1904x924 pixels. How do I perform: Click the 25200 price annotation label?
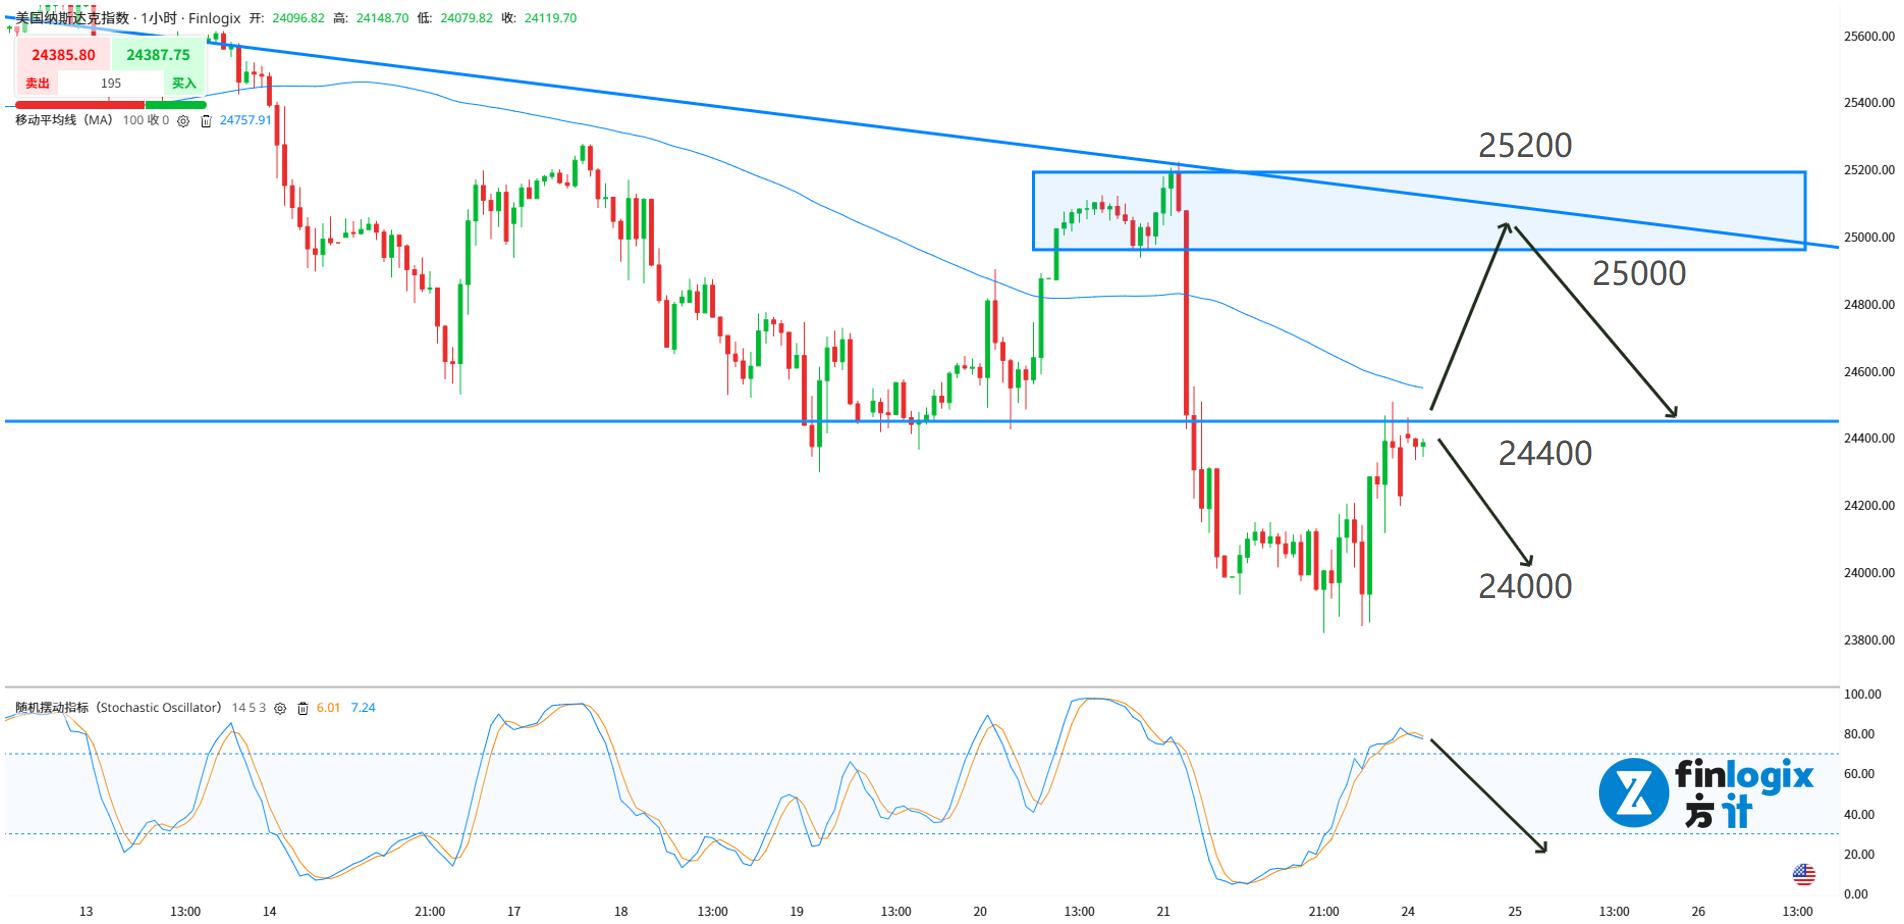click(1525, 146)
